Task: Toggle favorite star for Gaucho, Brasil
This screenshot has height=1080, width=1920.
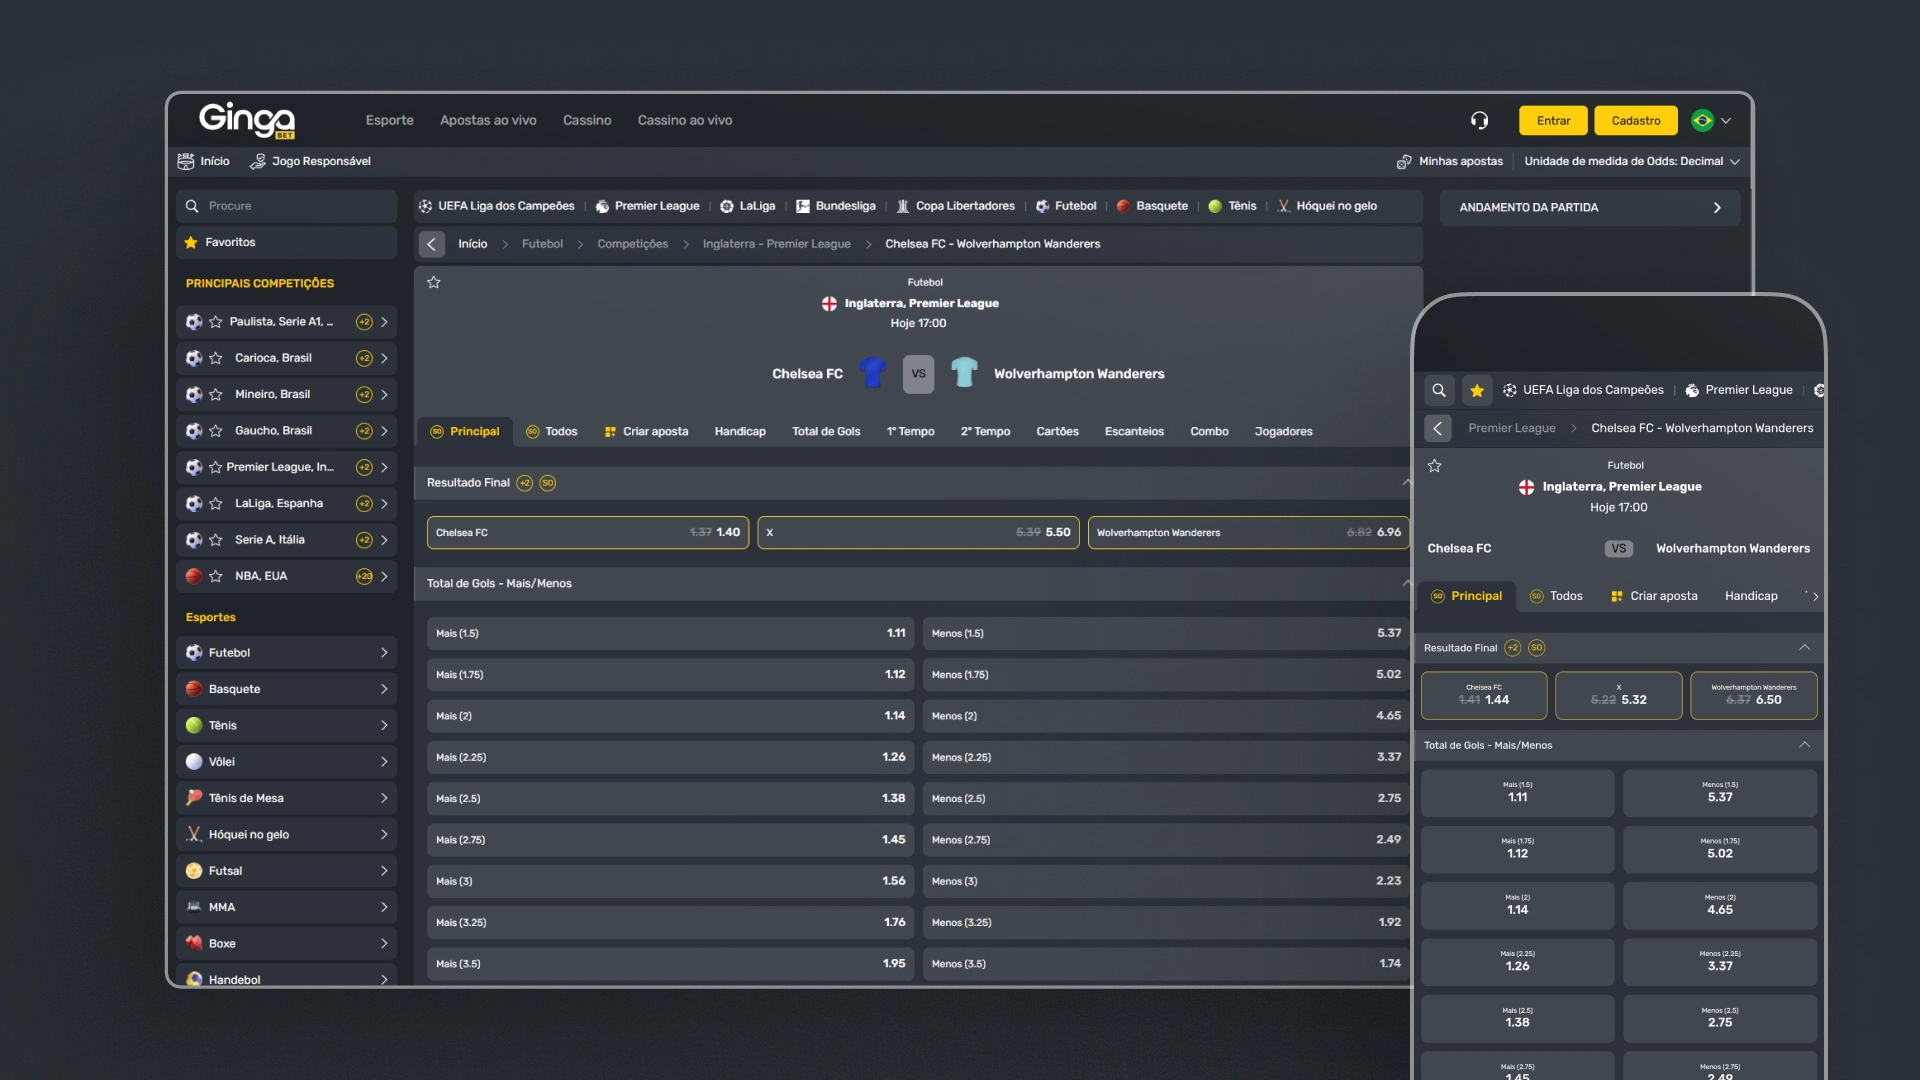Action: point(216,431)
